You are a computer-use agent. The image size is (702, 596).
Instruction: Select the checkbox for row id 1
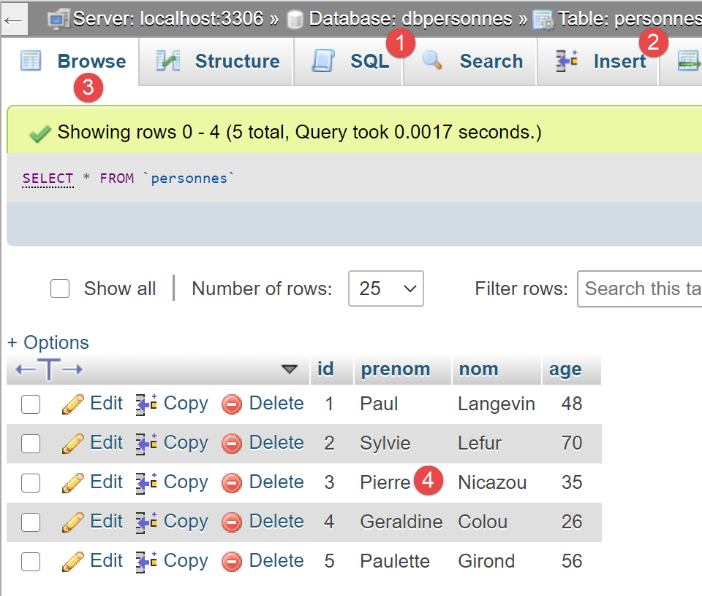pos(31,404)
